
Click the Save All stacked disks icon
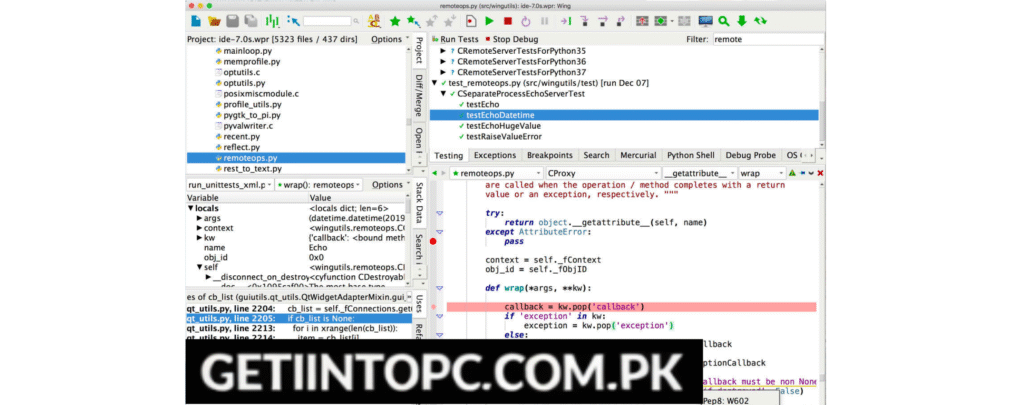coord(251,21)
